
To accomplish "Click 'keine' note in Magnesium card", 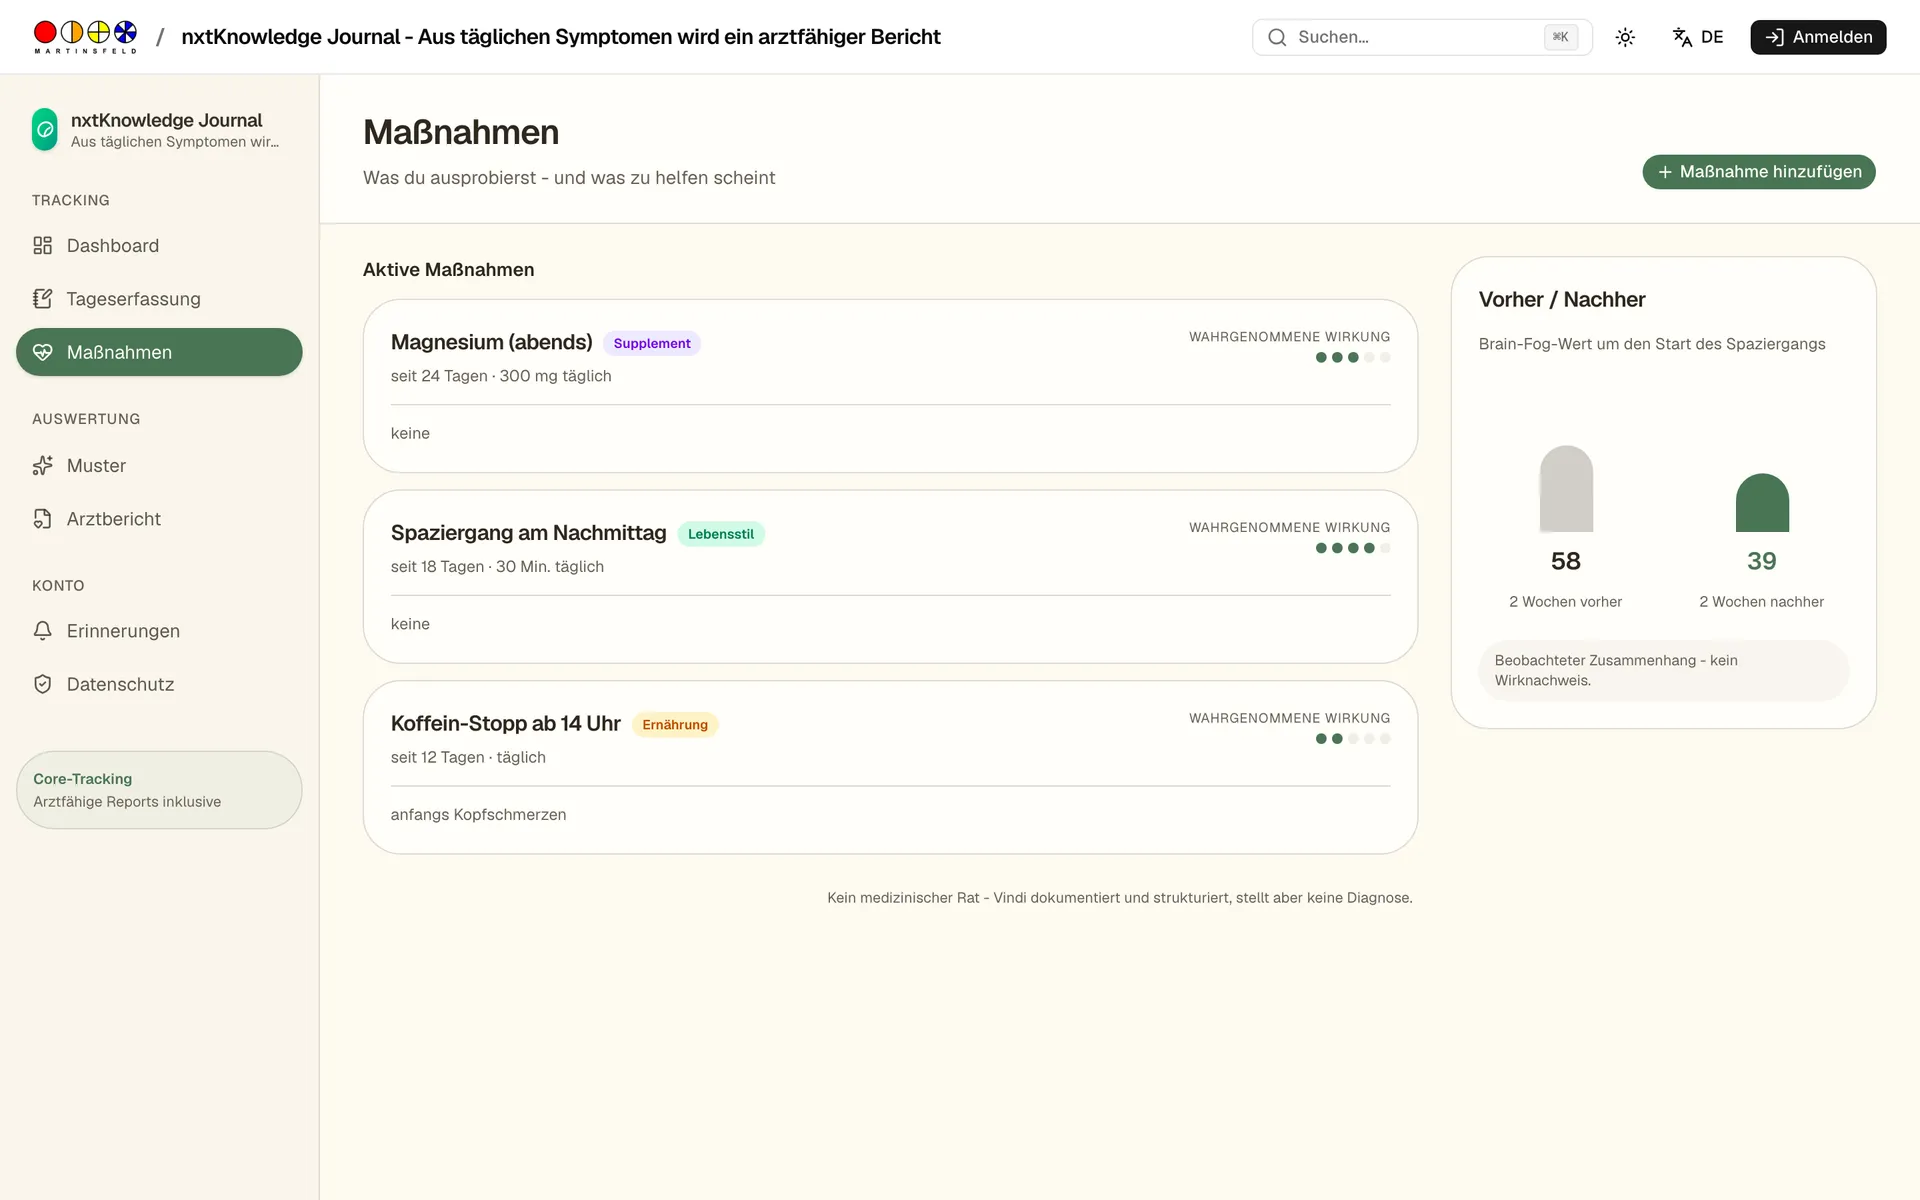I will (x=410, y=433).
